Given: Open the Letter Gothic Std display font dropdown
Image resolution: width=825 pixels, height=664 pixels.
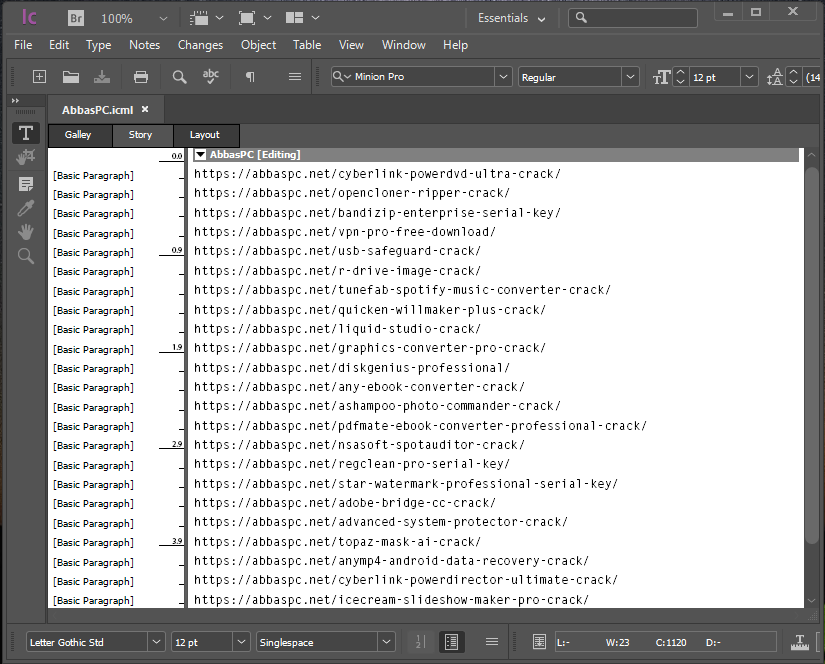Looking at the screenshot, I should 156,642.
